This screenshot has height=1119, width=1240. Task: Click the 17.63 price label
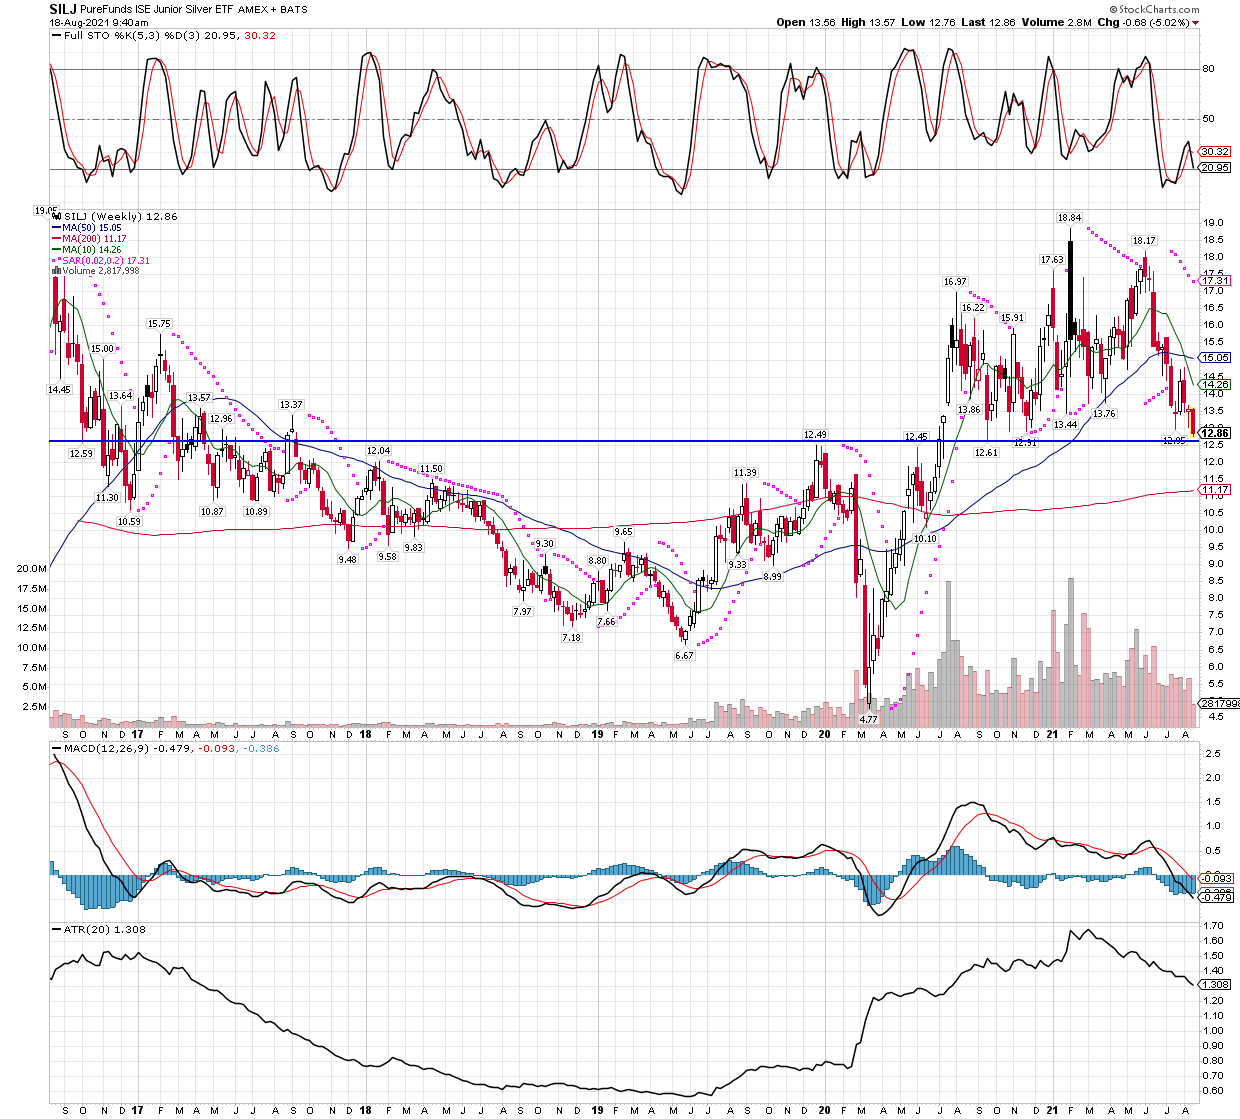[x=1052, y=260]
